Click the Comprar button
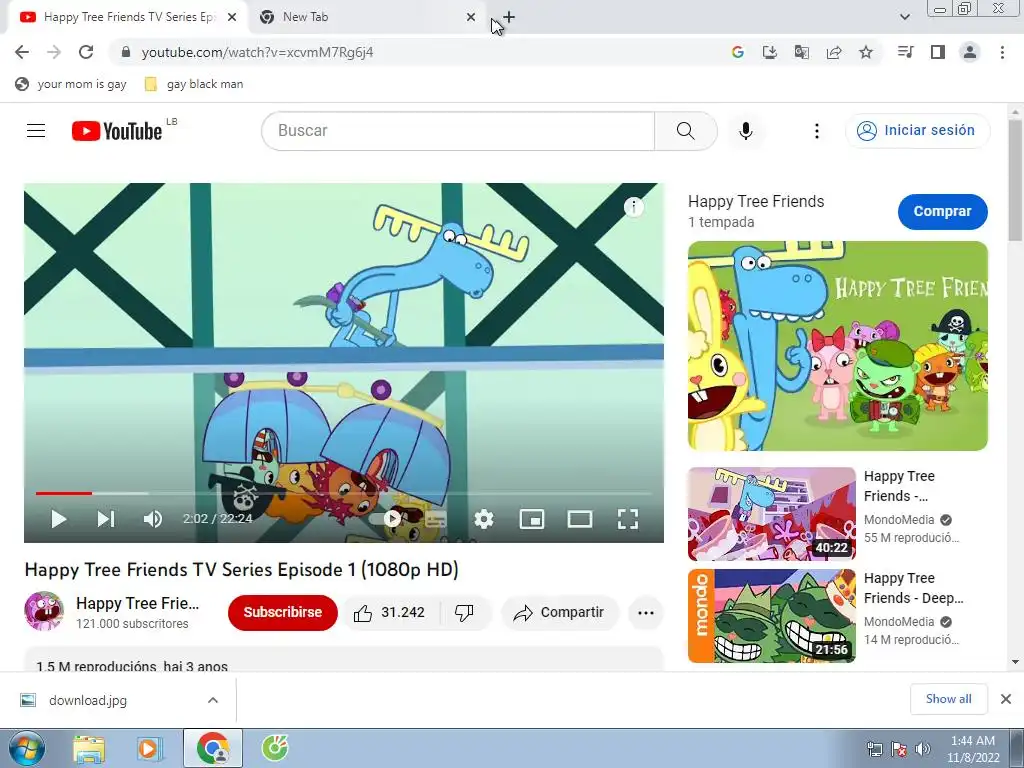This screenshot has width=1024, height=768. pos(942,212)
